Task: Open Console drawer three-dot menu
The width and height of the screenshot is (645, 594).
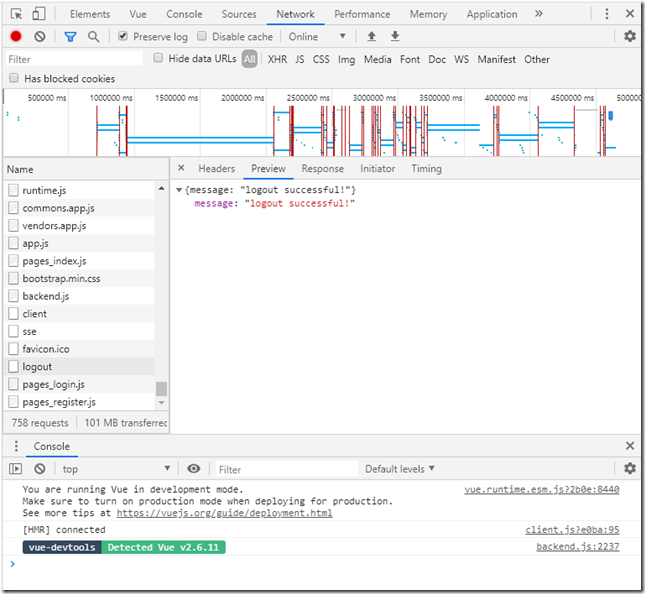Action: click(x=16, y=446)
